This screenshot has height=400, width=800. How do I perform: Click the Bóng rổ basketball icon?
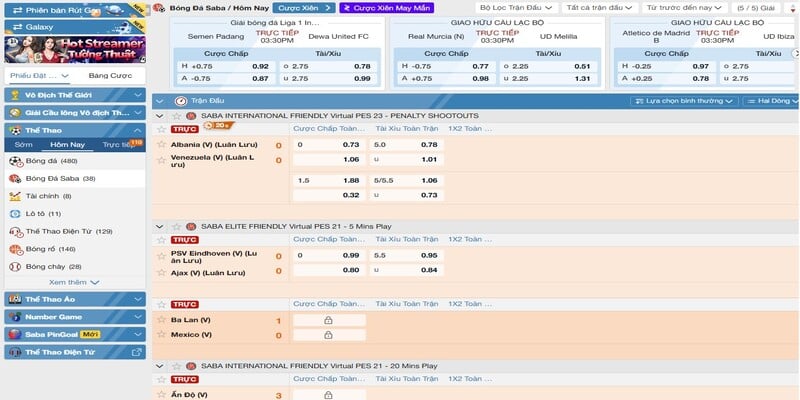(x=15, y=249)
